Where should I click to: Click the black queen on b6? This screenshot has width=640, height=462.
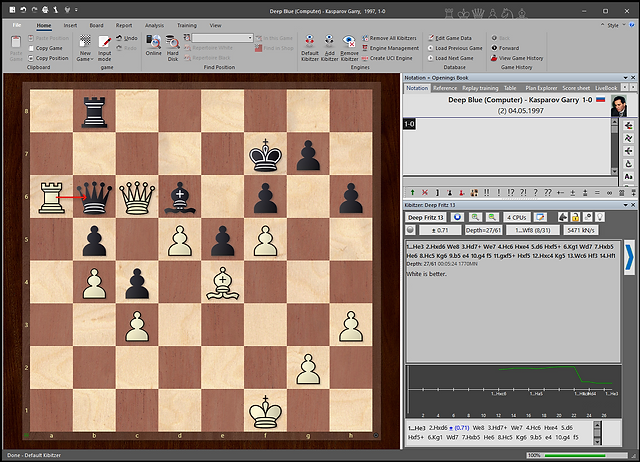[x=94, y=198]
